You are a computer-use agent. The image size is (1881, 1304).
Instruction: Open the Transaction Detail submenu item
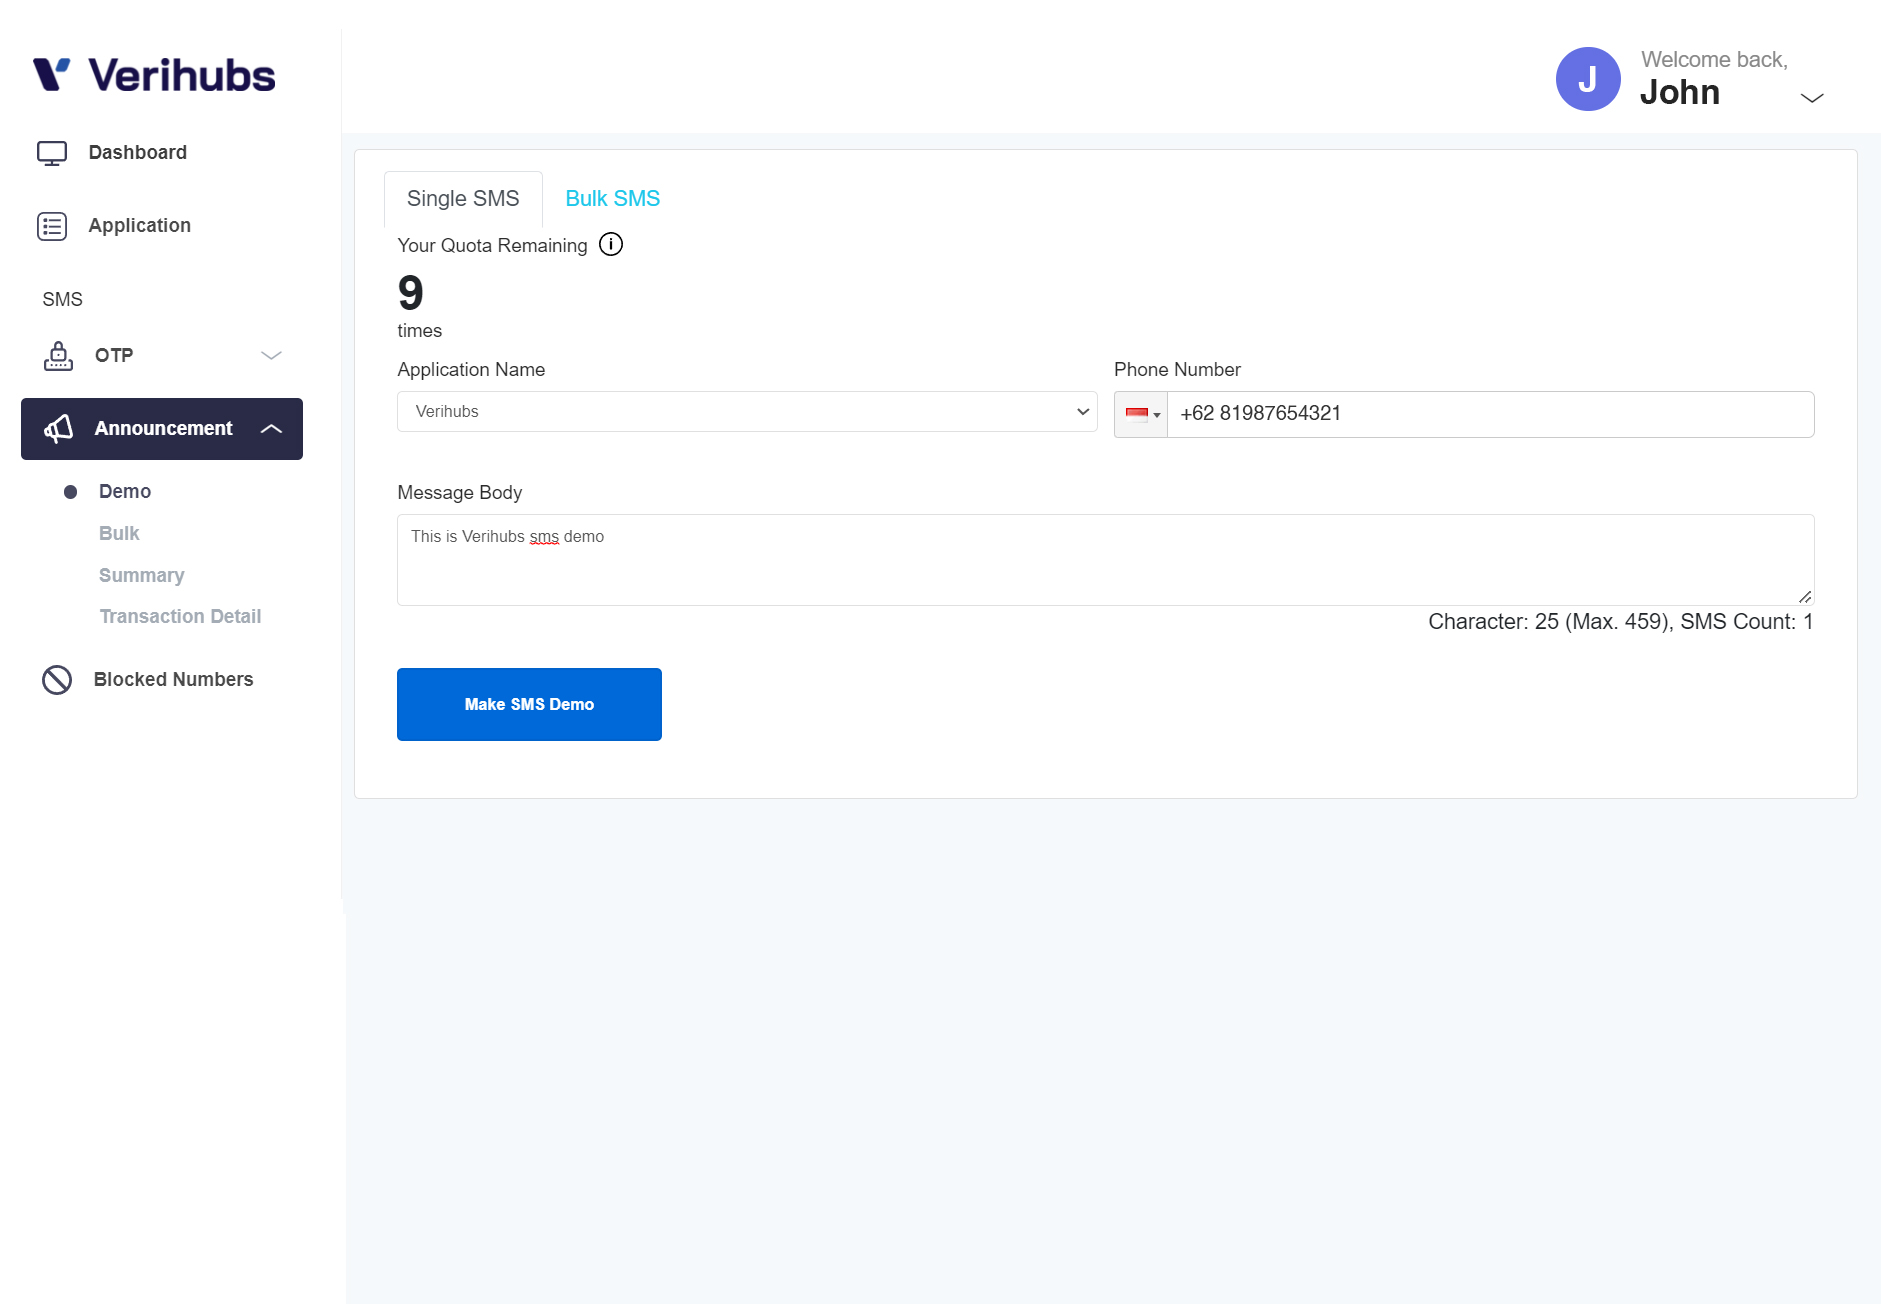pos(180,617)
